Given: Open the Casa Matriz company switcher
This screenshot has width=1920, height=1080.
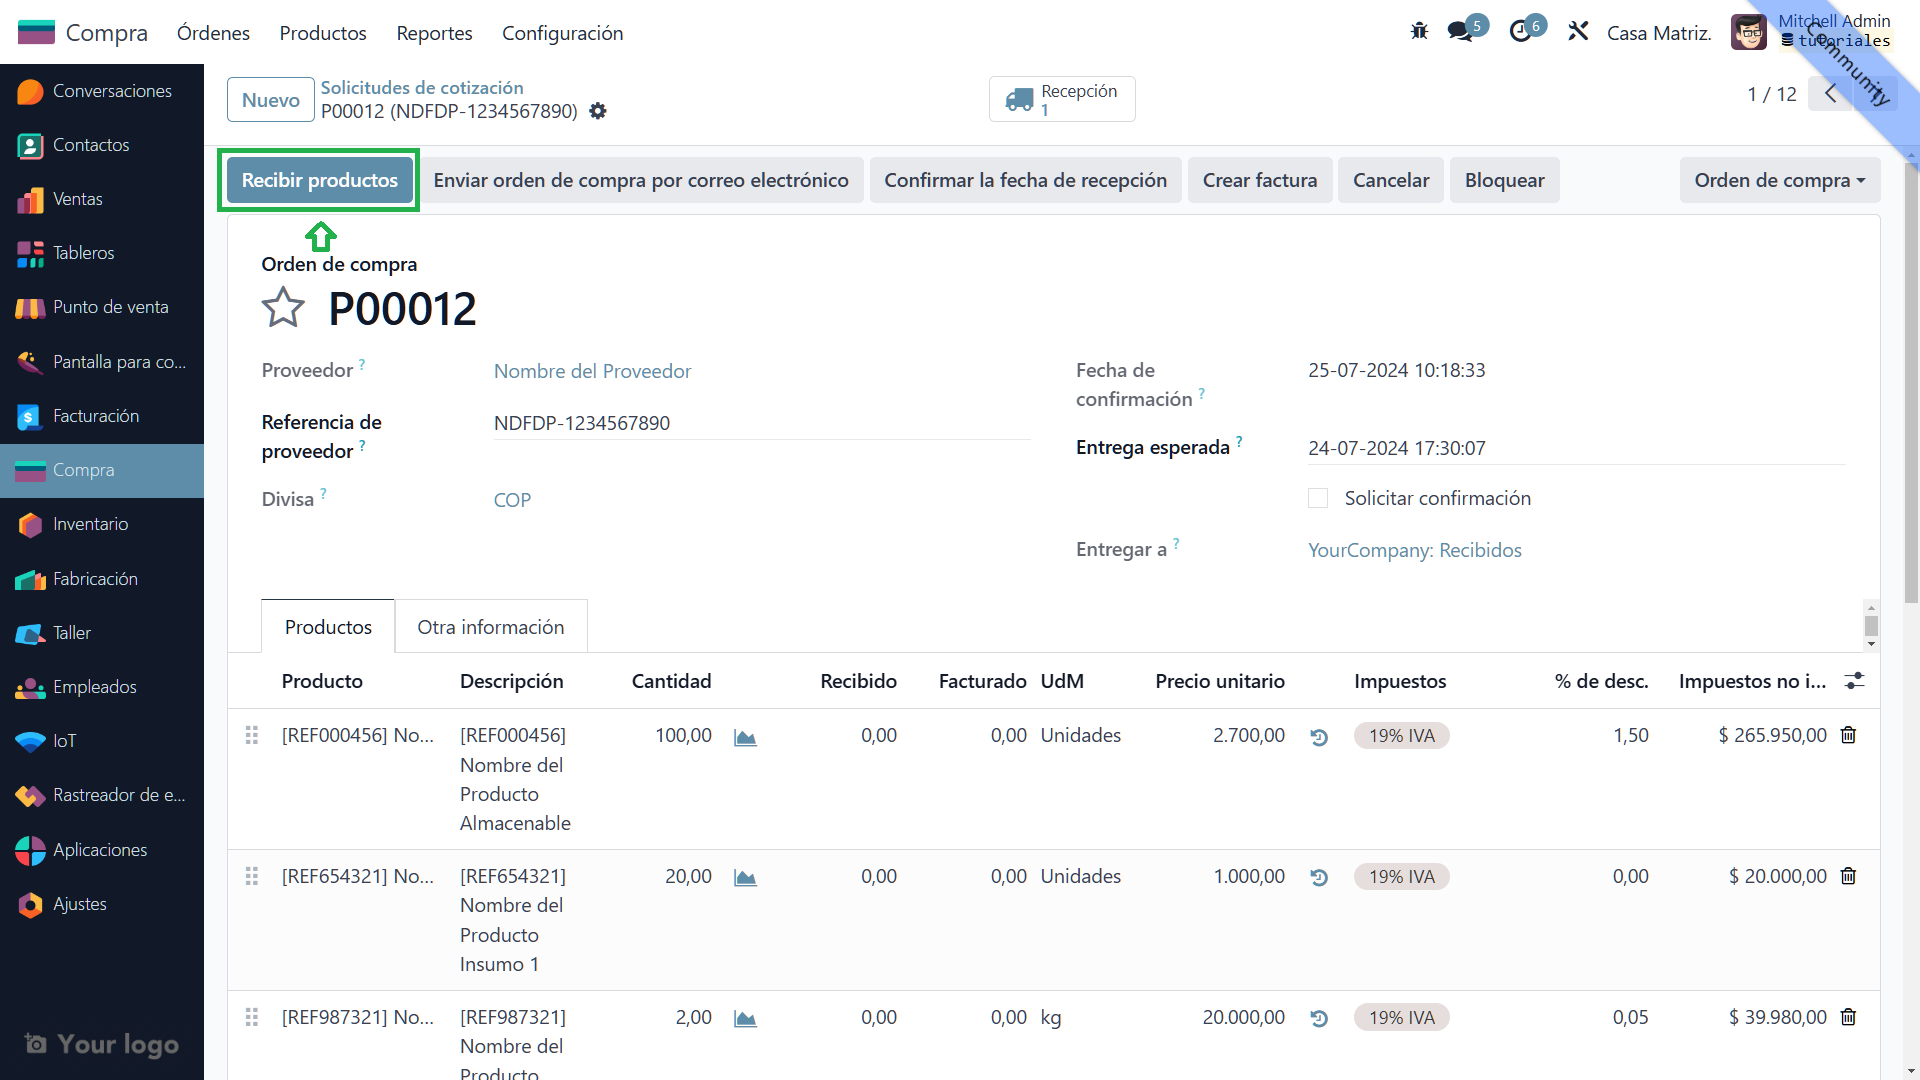Looking at the screenshot, I should [x=1658, y=33].
